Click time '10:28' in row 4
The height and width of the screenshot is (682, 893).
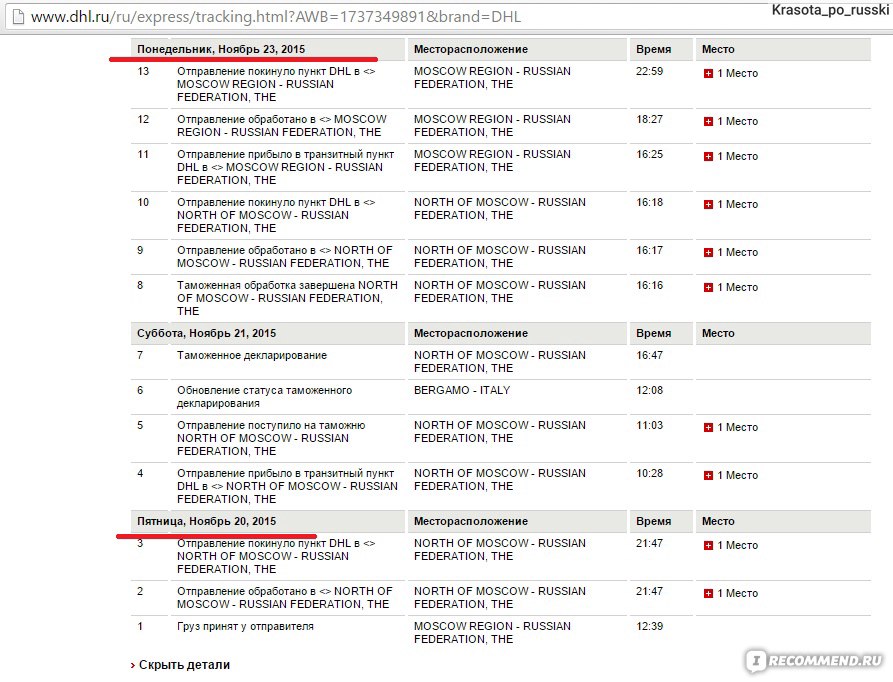649,473
